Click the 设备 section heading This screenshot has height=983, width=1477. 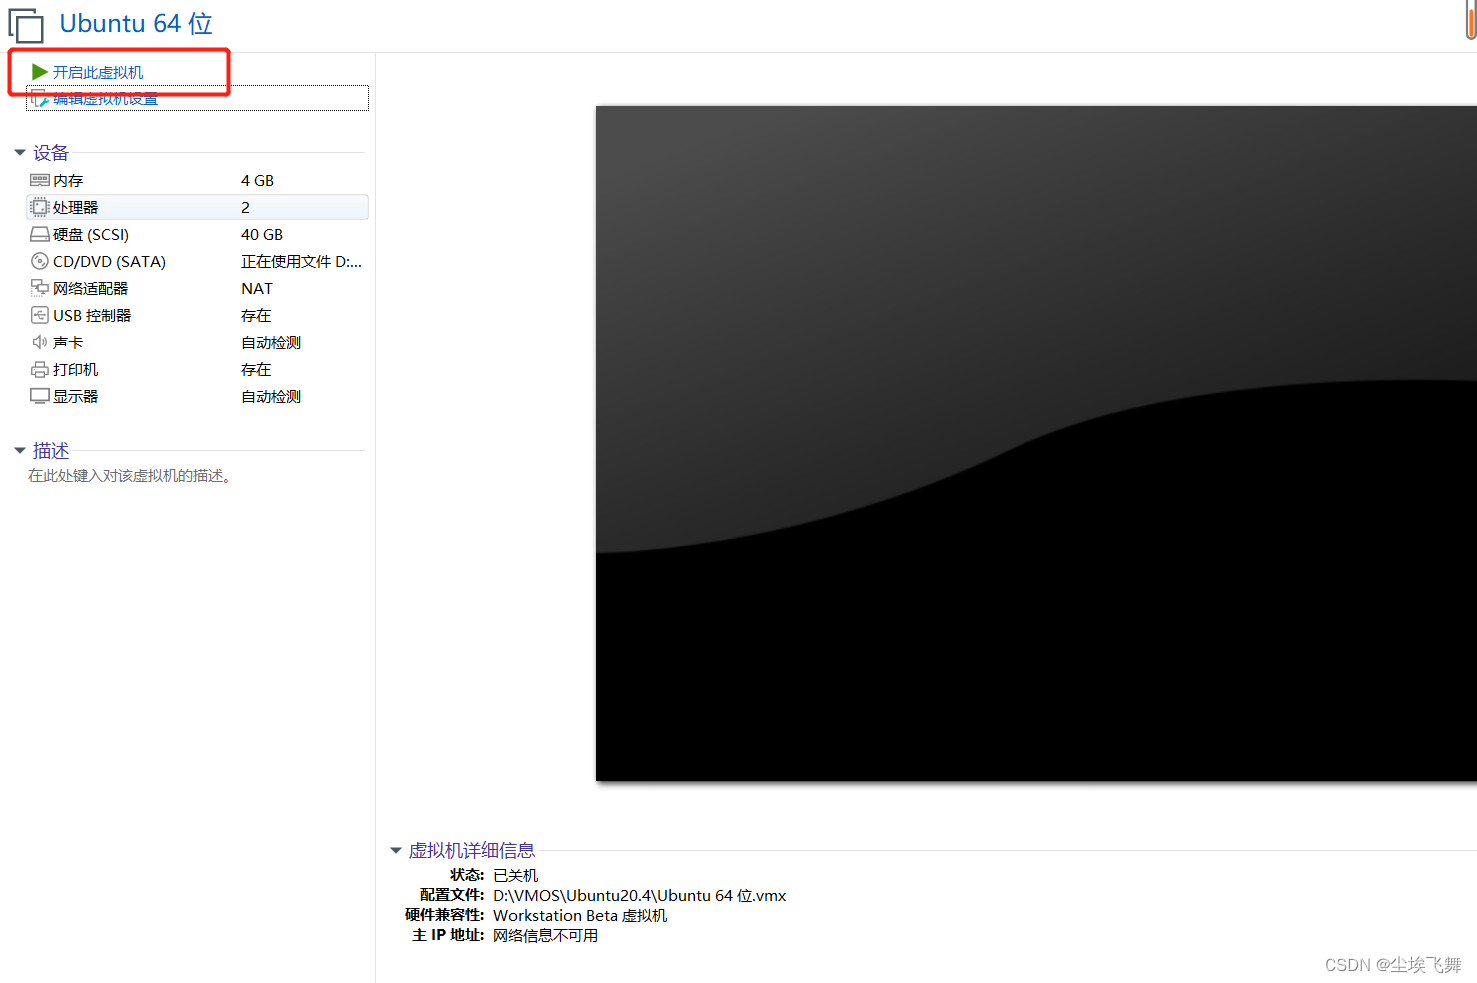(x=51, y=153)
